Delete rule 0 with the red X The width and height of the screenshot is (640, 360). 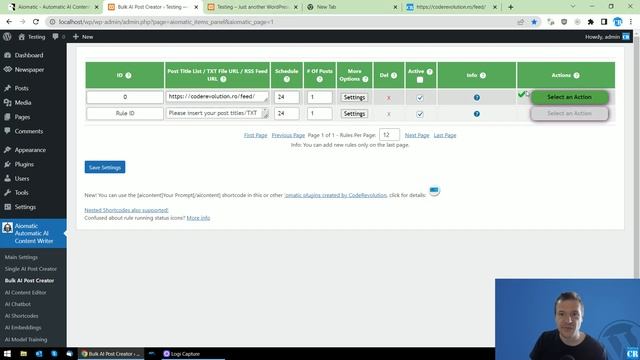389,98
